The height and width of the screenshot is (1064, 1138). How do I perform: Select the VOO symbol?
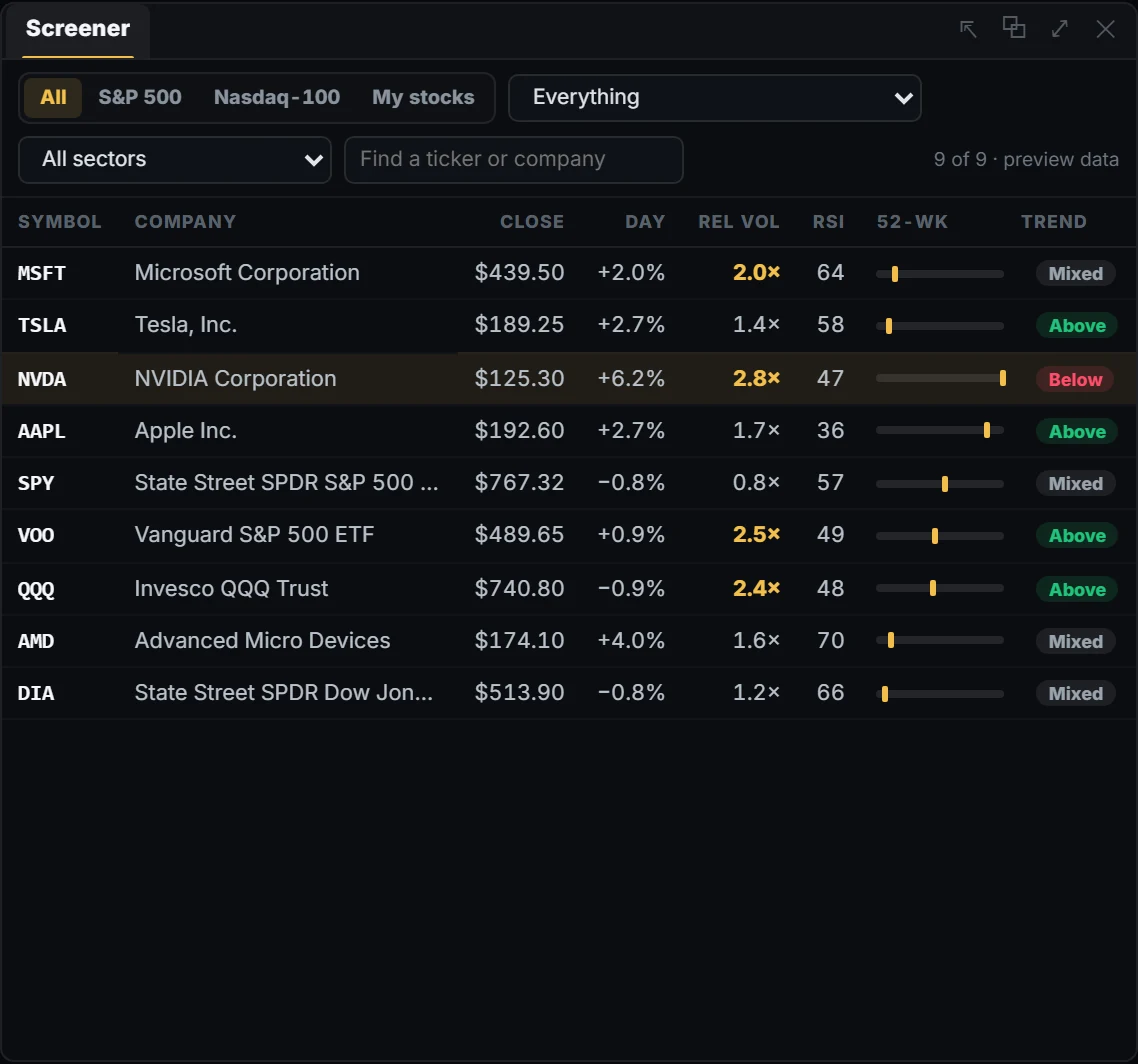[x=36, y=536]
